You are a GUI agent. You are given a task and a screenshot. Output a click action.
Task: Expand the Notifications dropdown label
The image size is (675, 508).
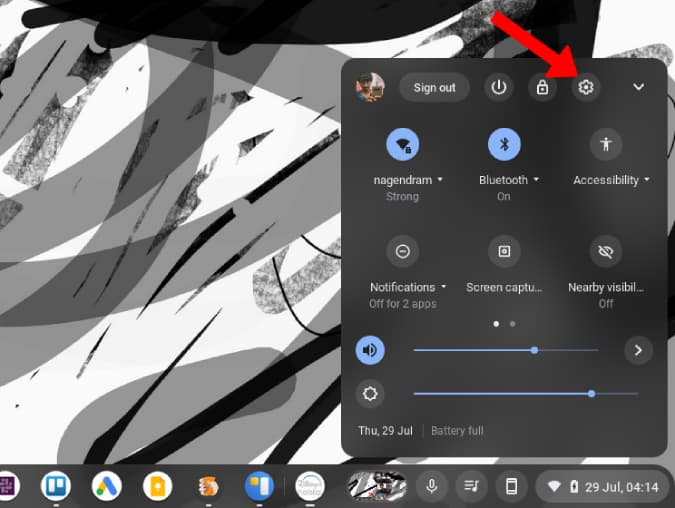408,287
